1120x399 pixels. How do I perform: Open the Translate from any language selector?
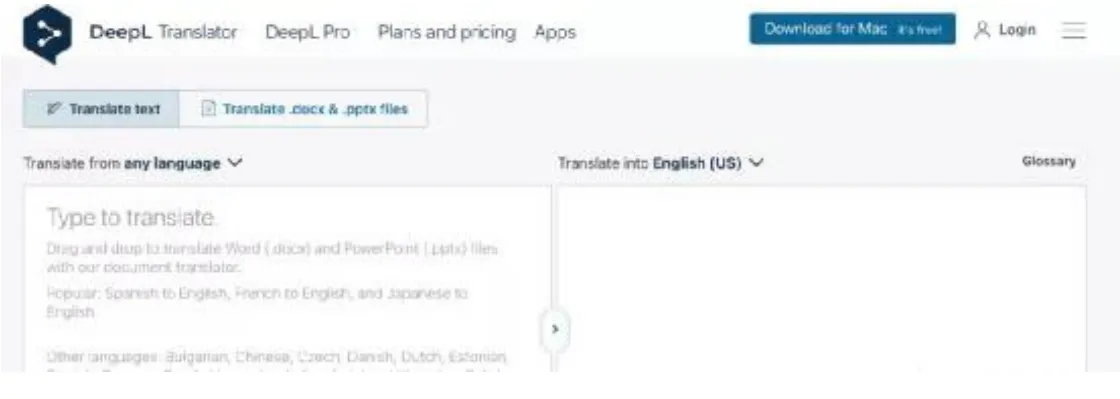click(133, 163)
